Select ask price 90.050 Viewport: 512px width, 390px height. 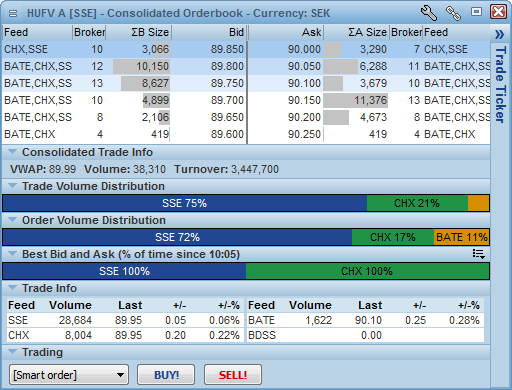304,66
